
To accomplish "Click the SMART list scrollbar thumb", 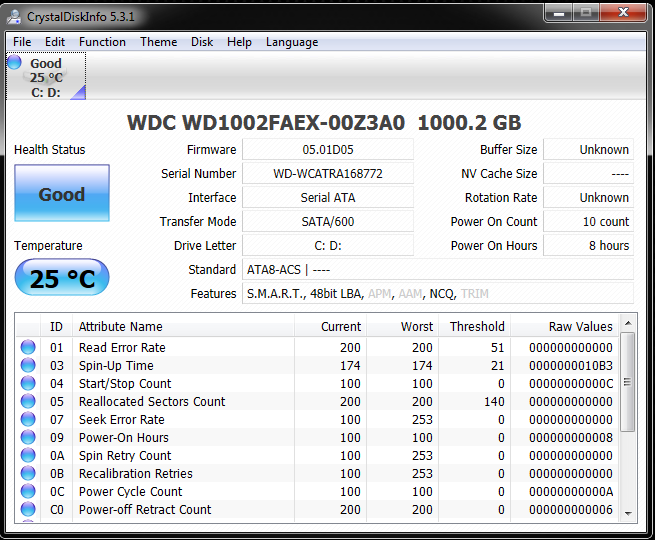I will (x=627, y=382).
